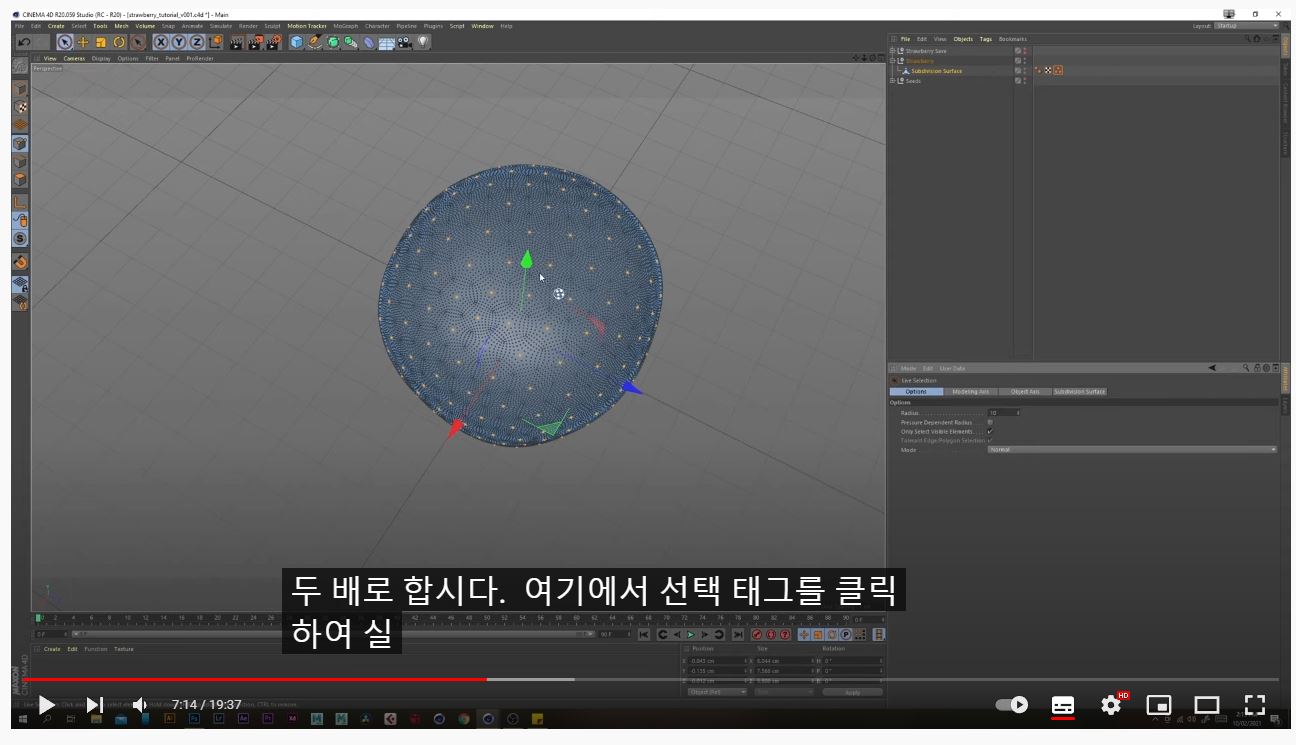Skip to the next video

click(94, 705)
